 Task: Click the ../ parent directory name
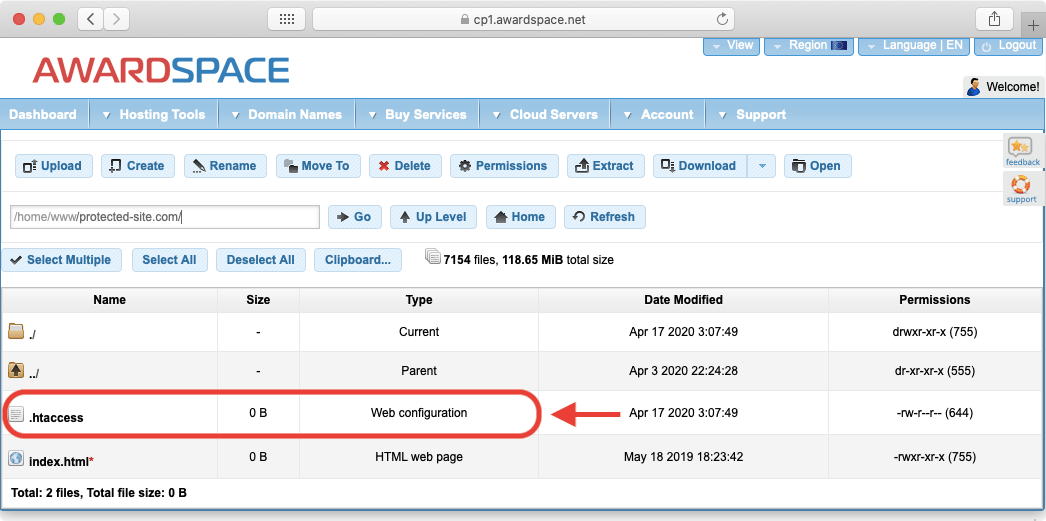pyautogui.click(x=34, y=374)
